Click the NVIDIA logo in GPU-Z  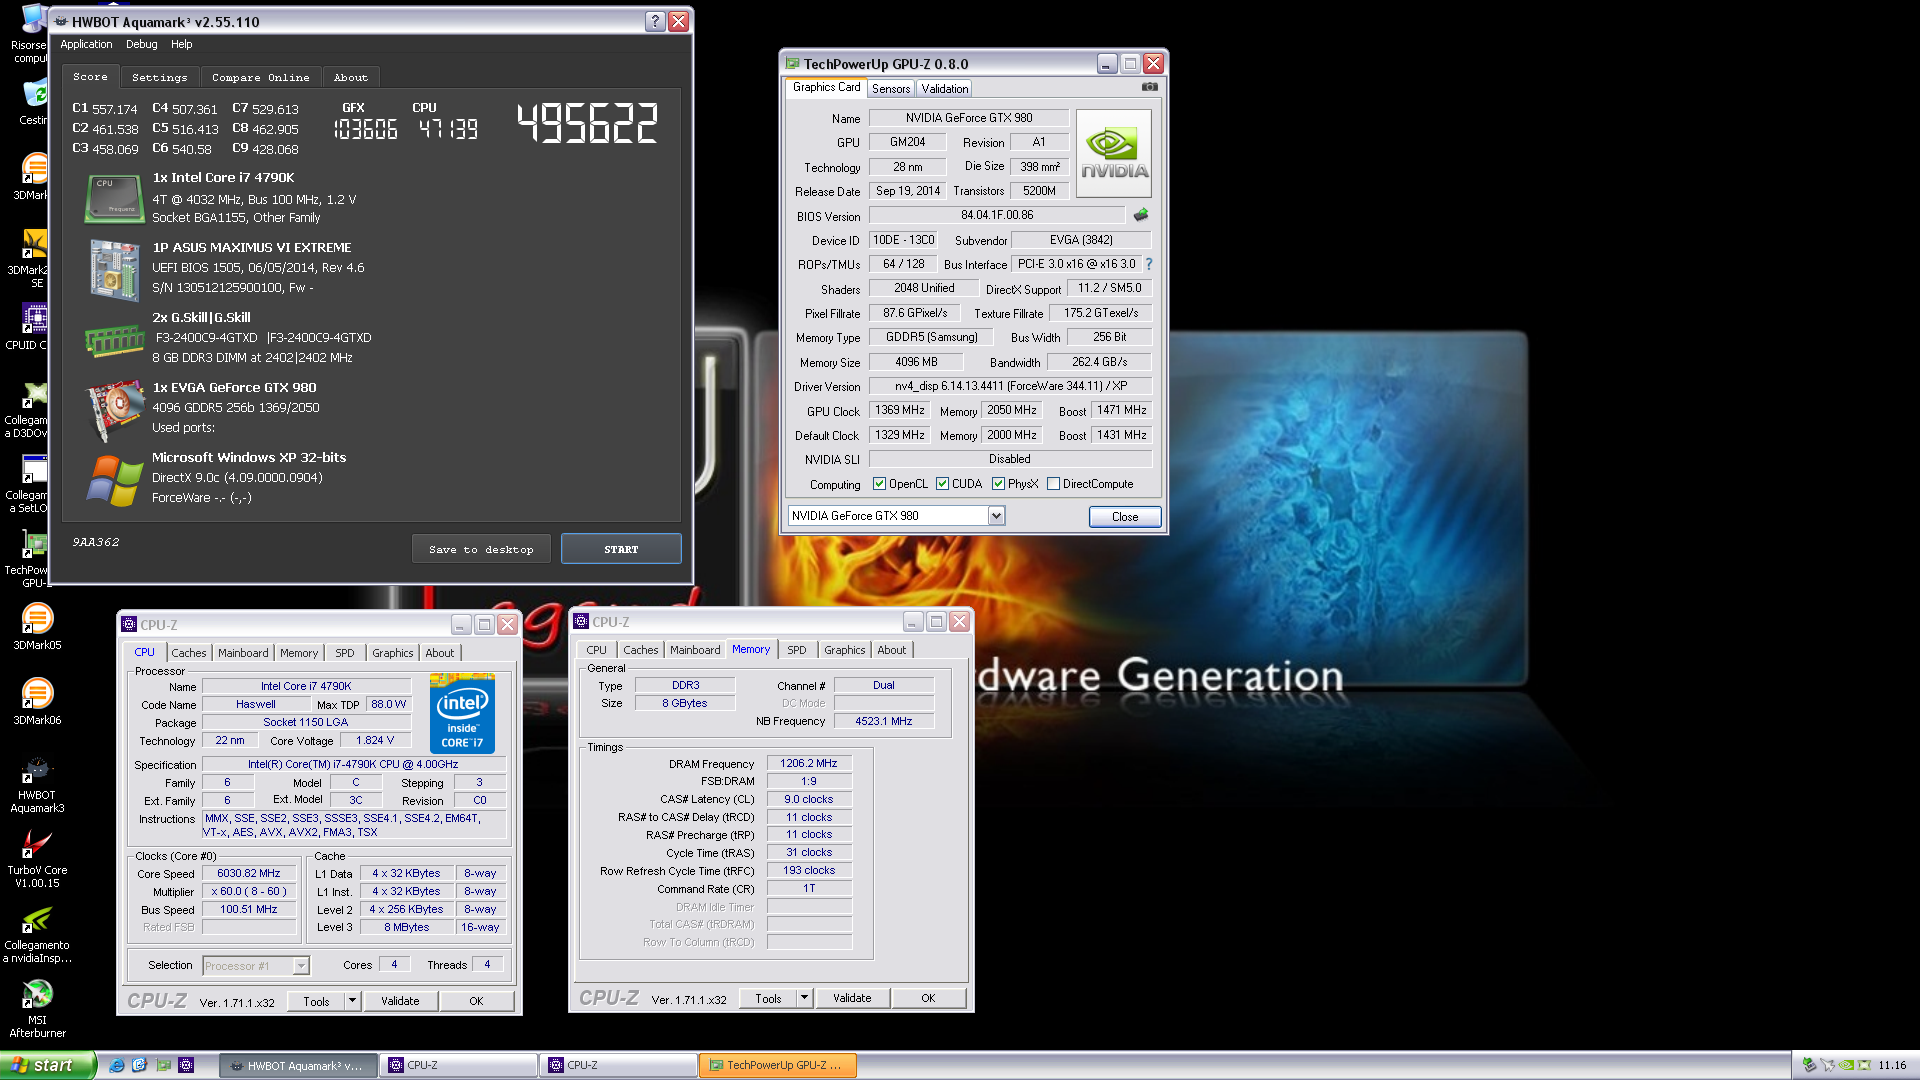tap(1114, 153)
